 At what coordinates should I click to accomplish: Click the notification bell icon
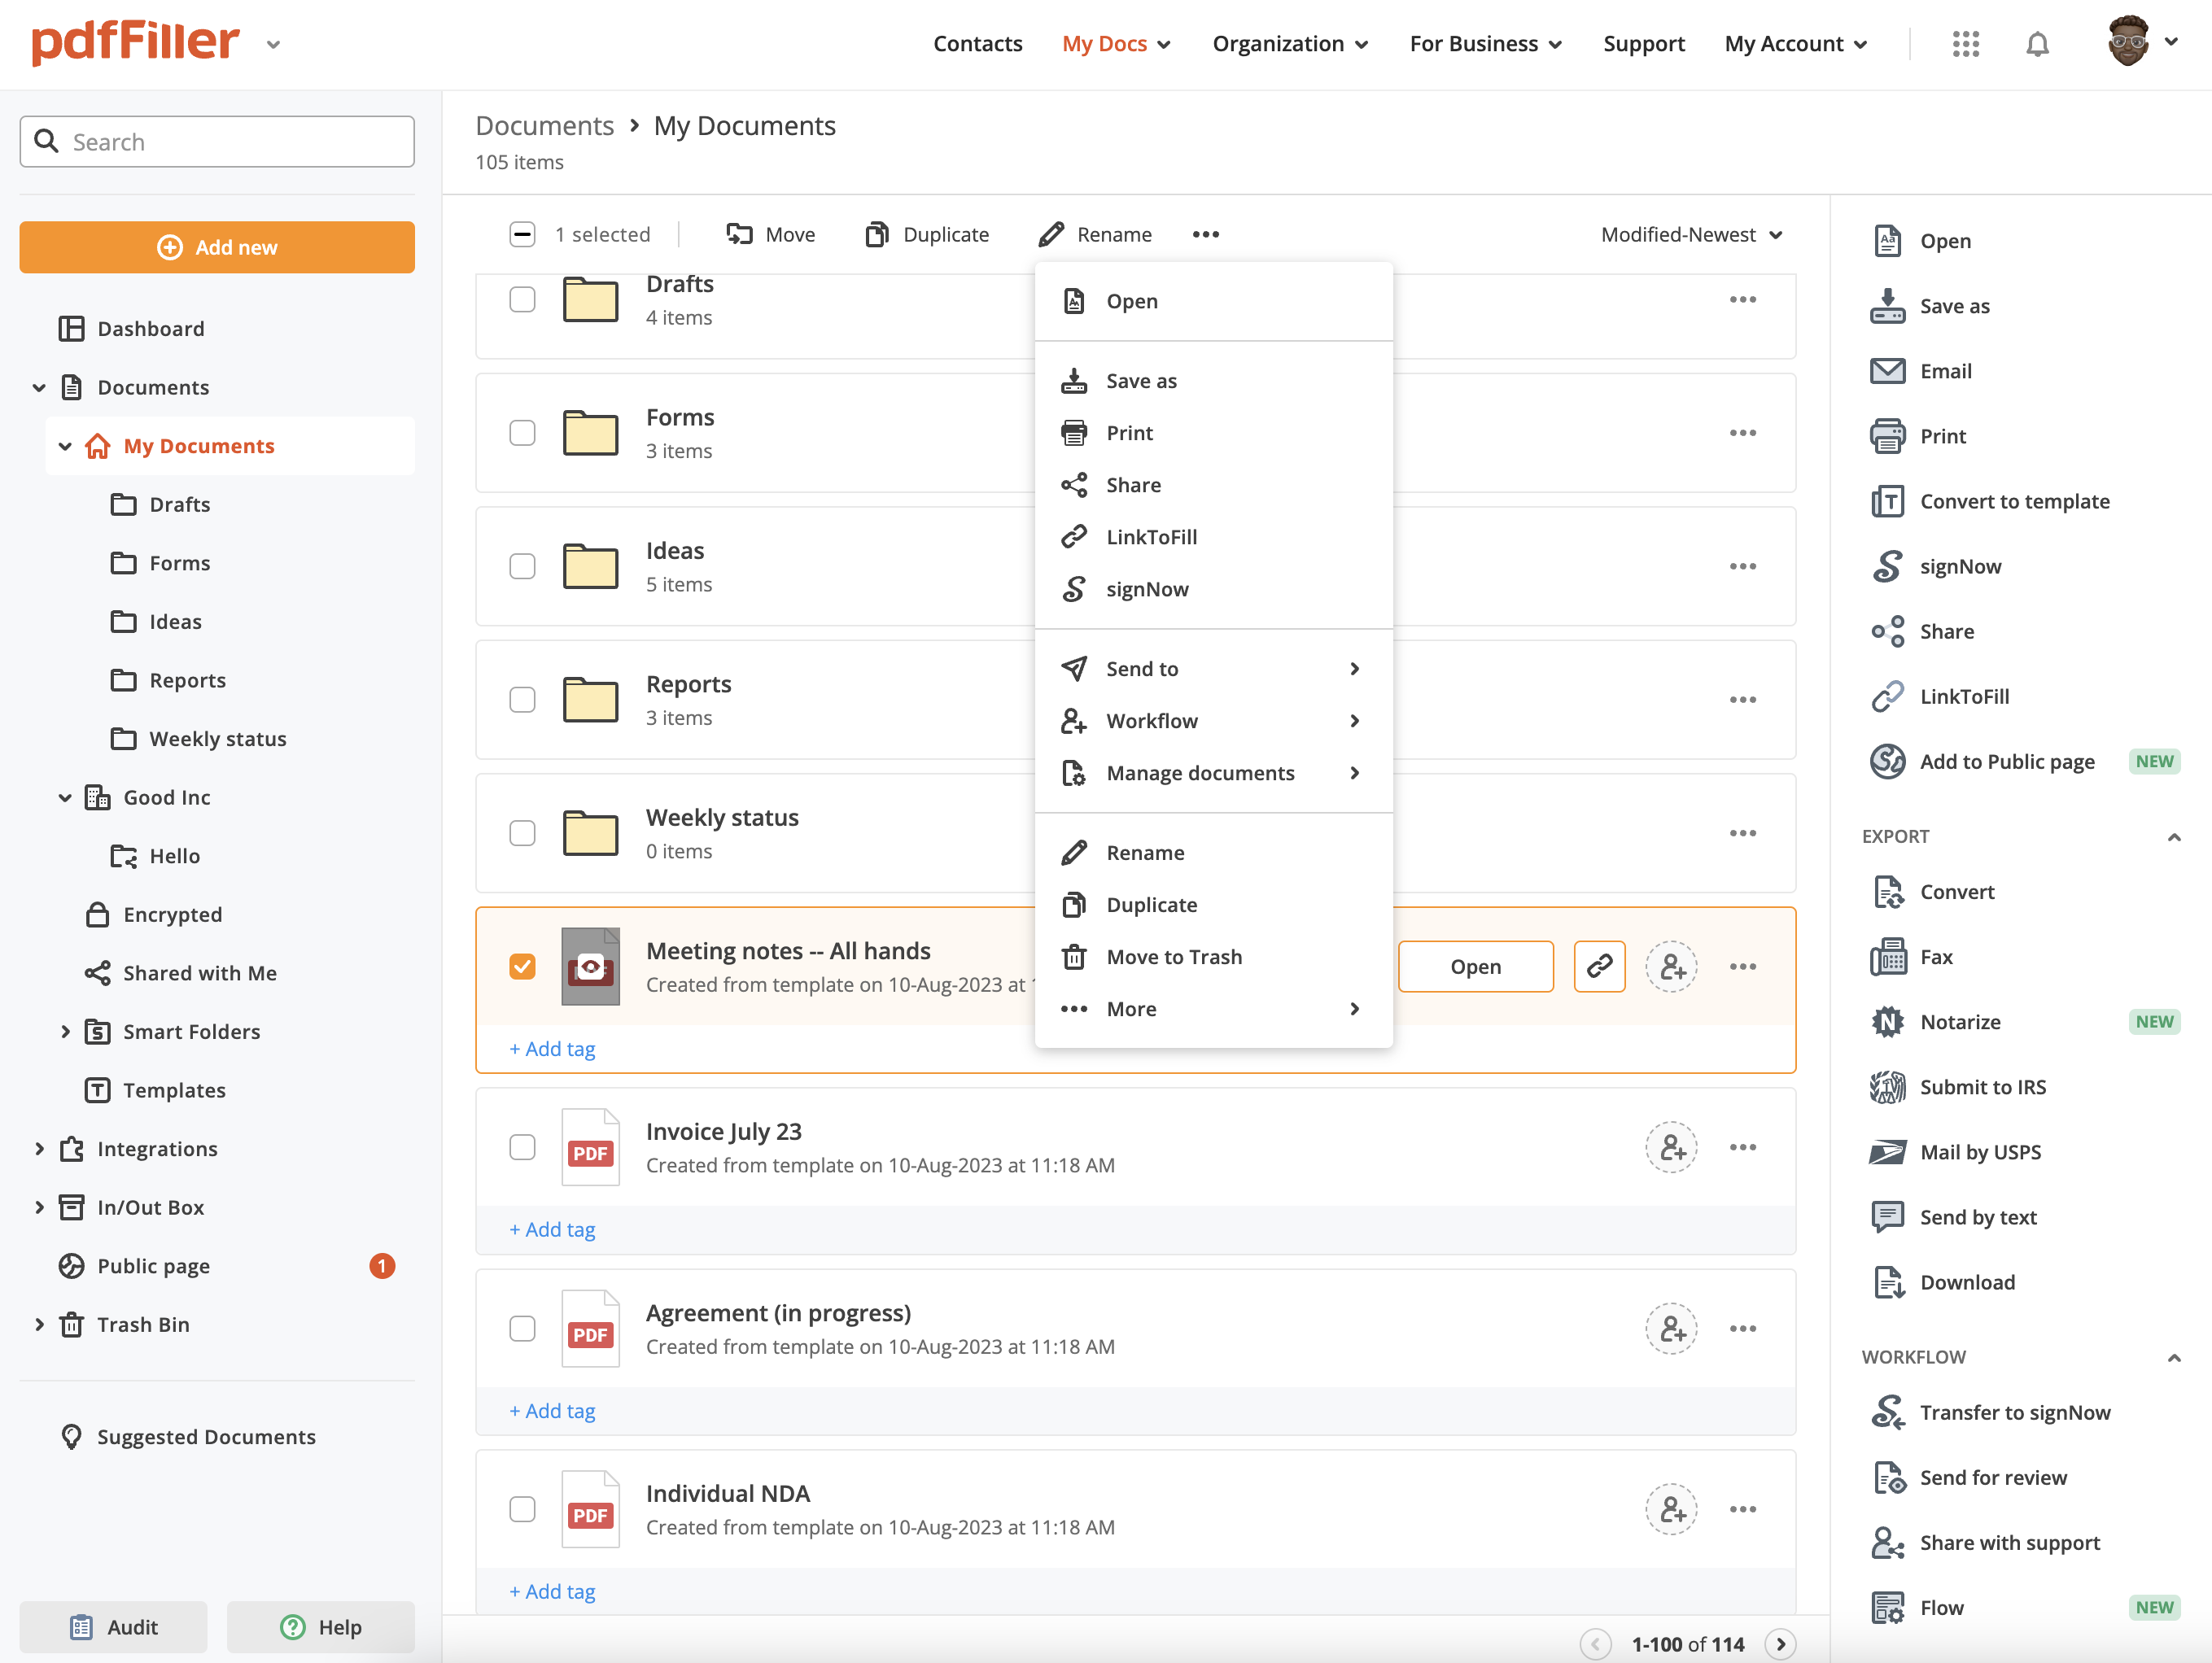[x=2037, y=44]
